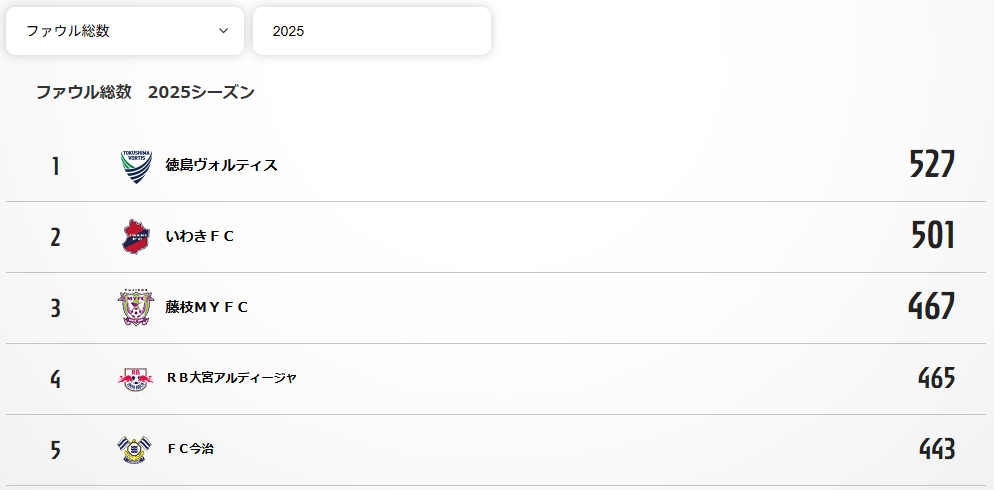Click the 467 fouls value for Fujieda

click(931, 307)
